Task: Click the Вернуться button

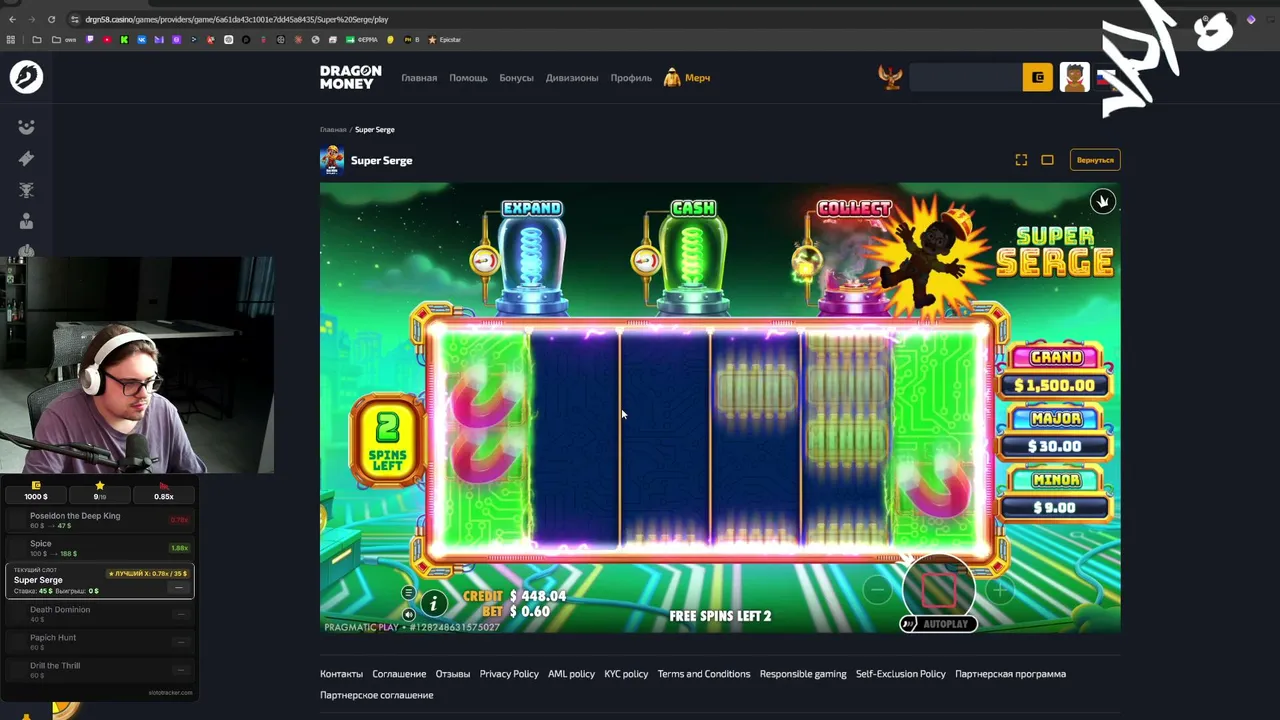Action: click(x=1095, y=160)
